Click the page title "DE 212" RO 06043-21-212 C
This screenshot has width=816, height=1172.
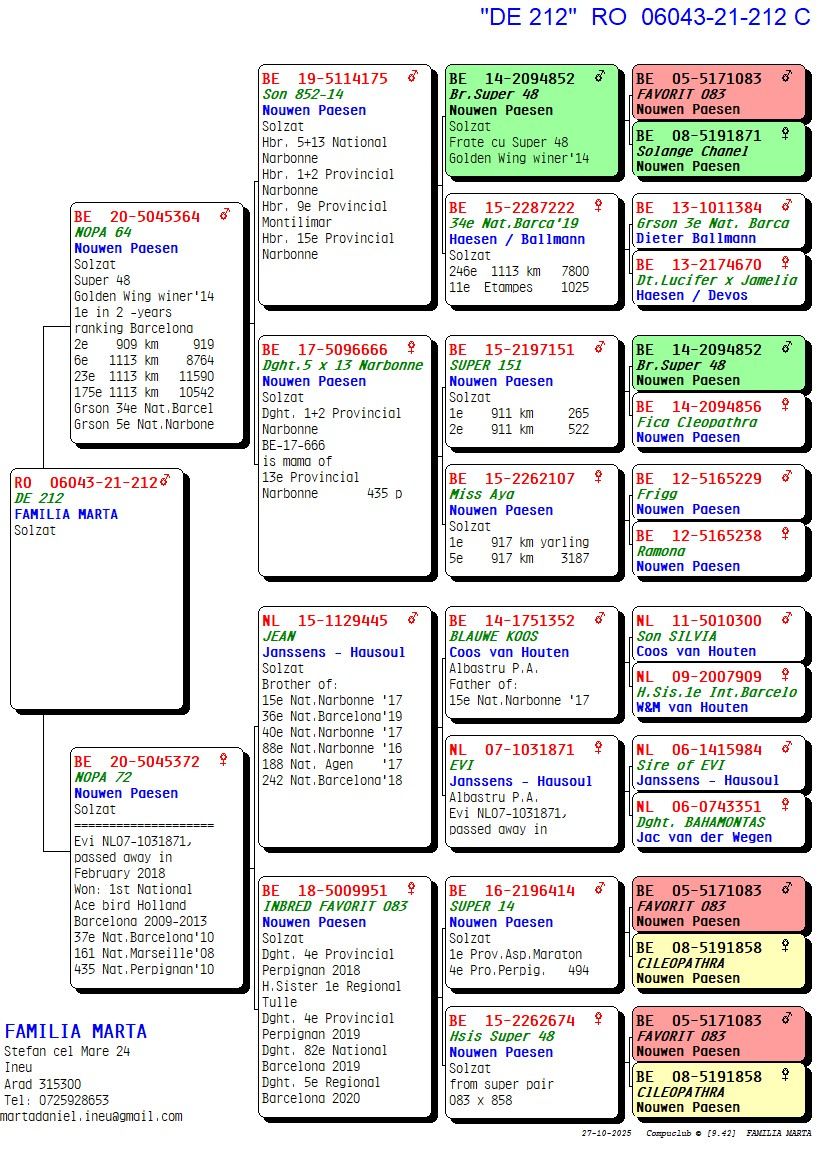[x=645, y=17]
